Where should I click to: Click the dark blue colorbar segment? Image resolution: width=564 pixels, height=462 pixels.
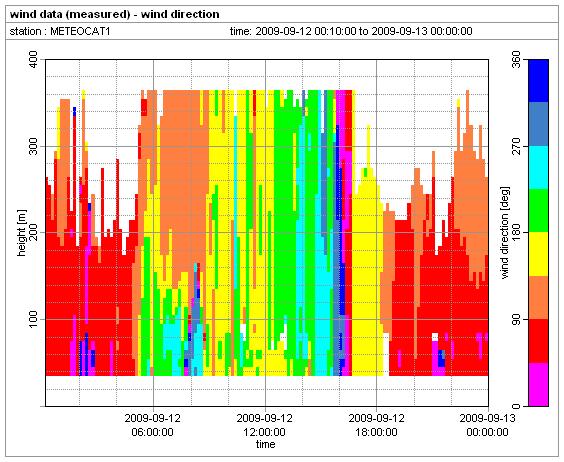click(538, 81)
